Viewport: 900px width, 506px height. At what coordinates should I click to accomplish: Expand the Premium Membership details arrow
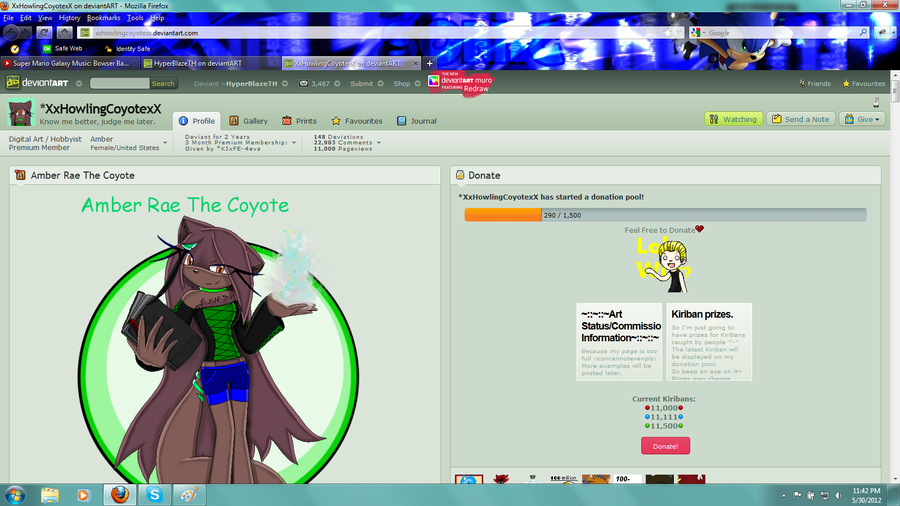[294, 143]
